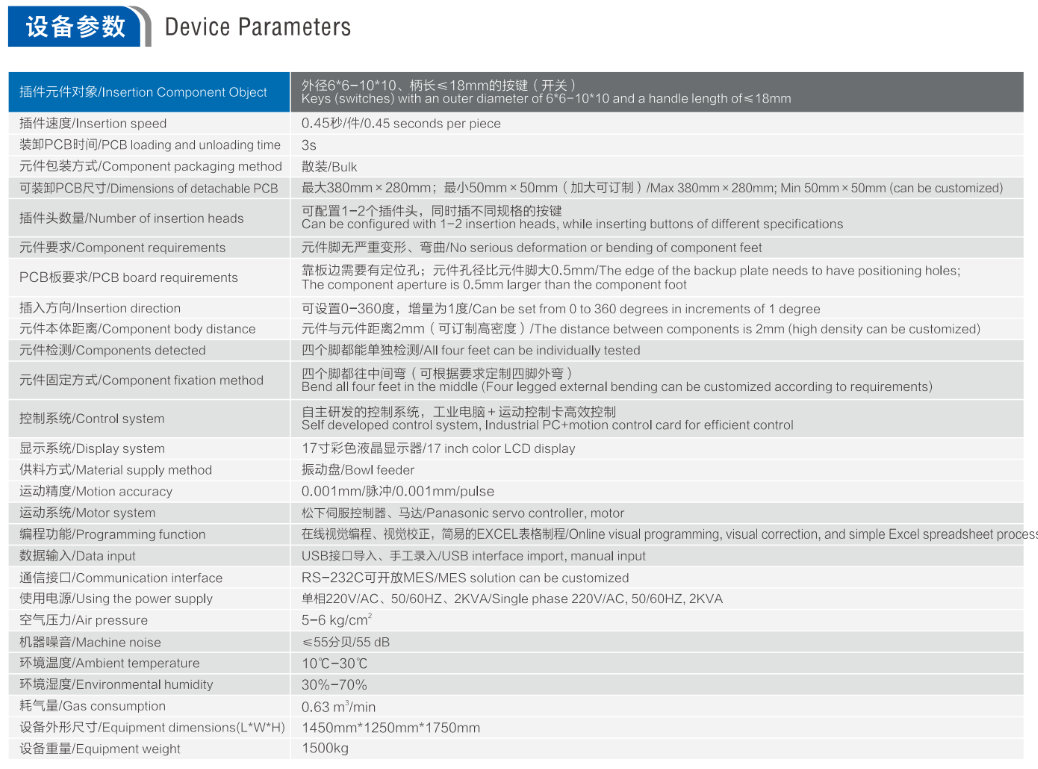Select the Control system row label
Viewport: 1038px width, 769px height.
[x=92, y=418]
